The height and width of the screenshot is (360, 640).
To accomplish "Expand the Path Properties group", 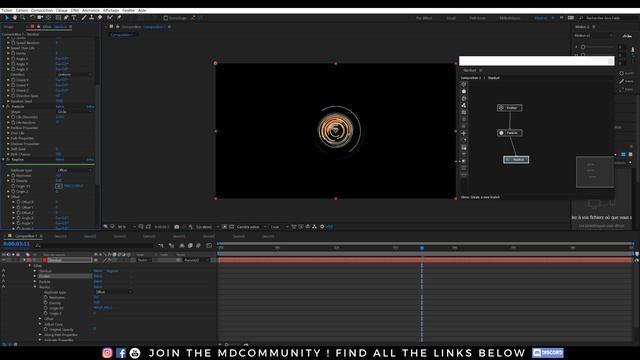I will coord(8,138).
